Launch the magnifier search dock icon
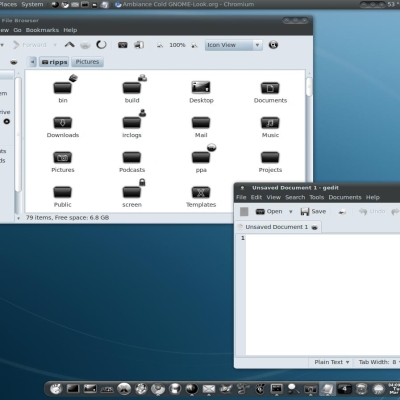The width and height of the screenshot is (400, 400). (x=293, y=388)
